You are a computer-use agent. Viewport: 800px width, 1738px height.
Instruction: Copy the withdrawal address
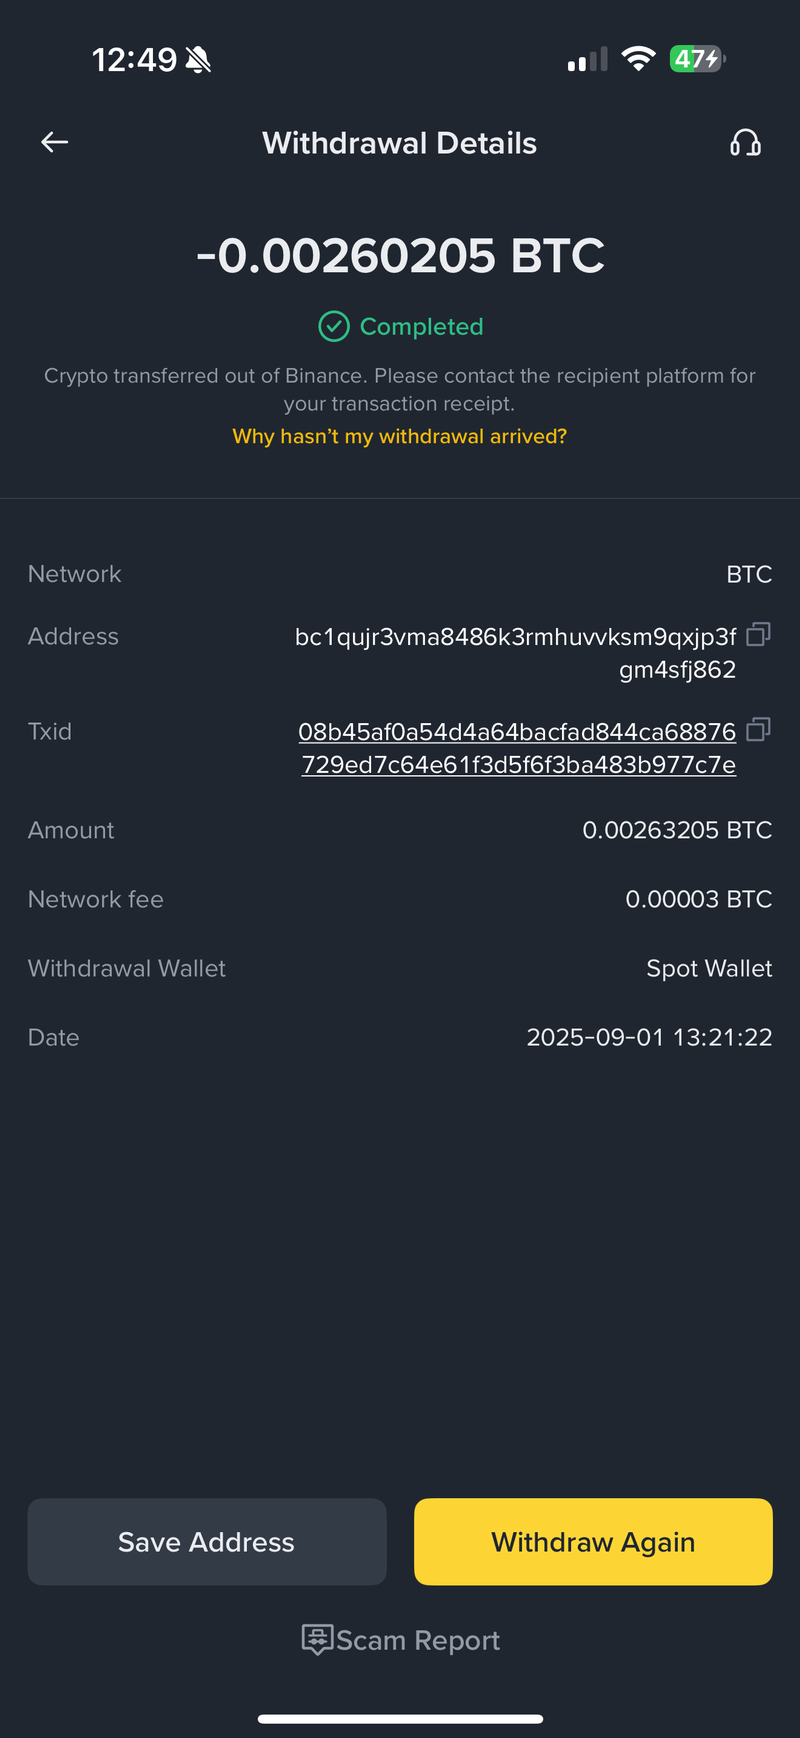[758, 635]
